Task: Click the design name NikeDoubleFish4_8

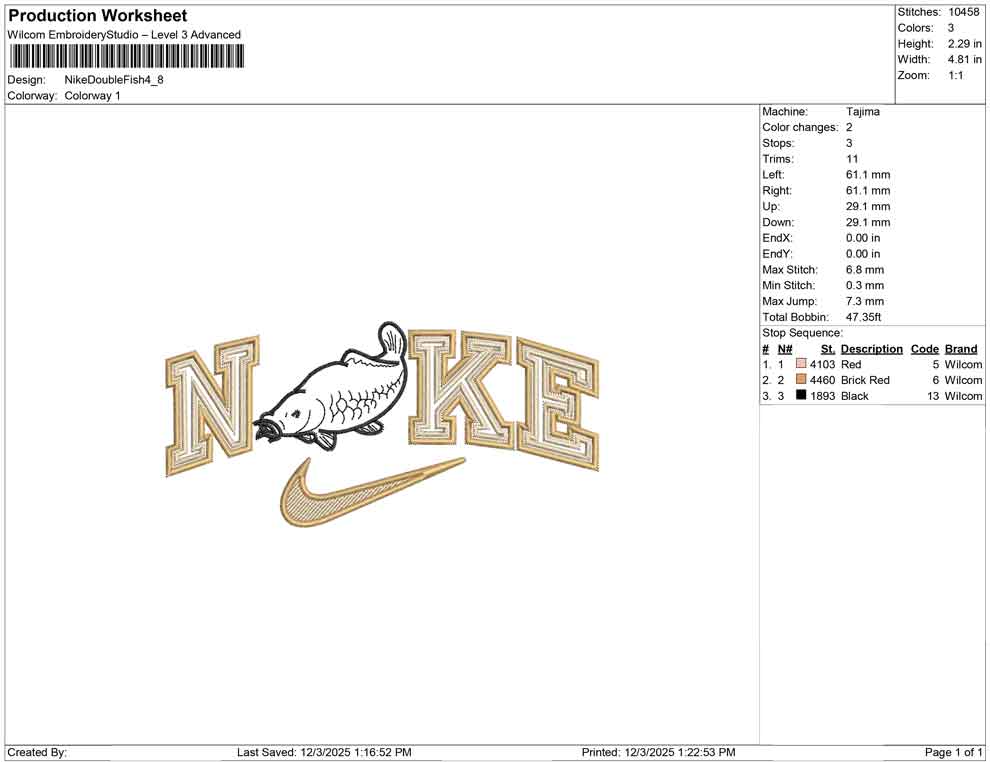Action: click(x=114, y=79)
